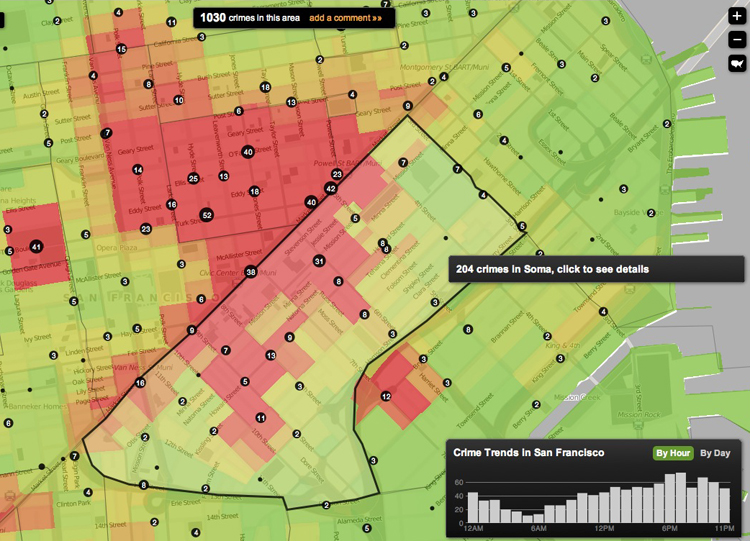The image size is (750, 541).
Task: Click the cluster marker labeled 38
Action: point(251,272)
